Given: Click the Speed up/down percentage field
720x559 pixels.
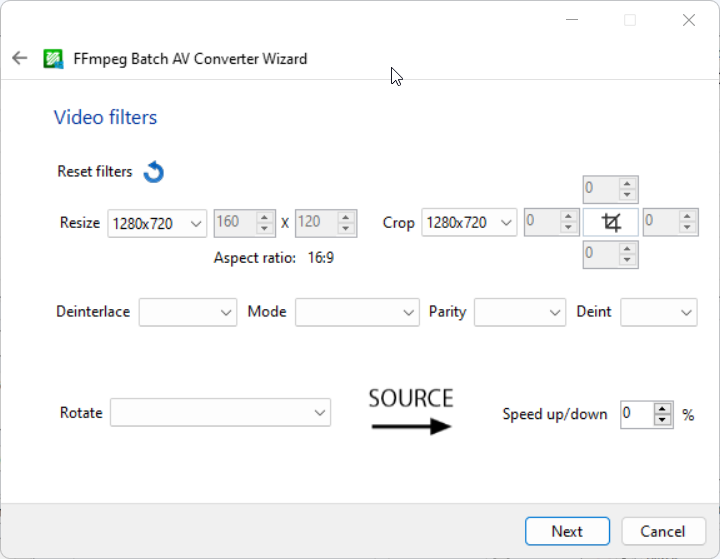Looking at the screenshot, I should click(637, 414).
